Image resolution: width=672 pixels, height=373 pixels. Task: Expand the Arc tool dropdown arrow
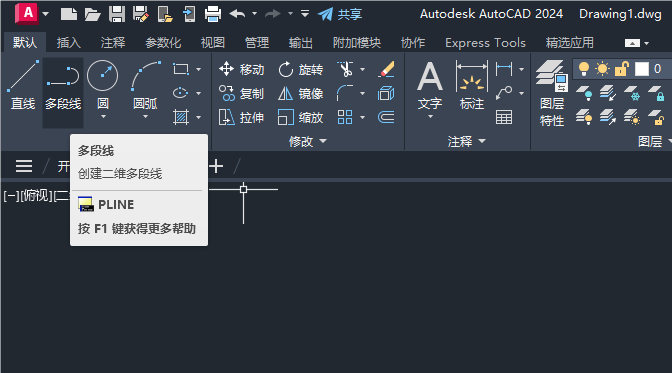pos(145,117)
